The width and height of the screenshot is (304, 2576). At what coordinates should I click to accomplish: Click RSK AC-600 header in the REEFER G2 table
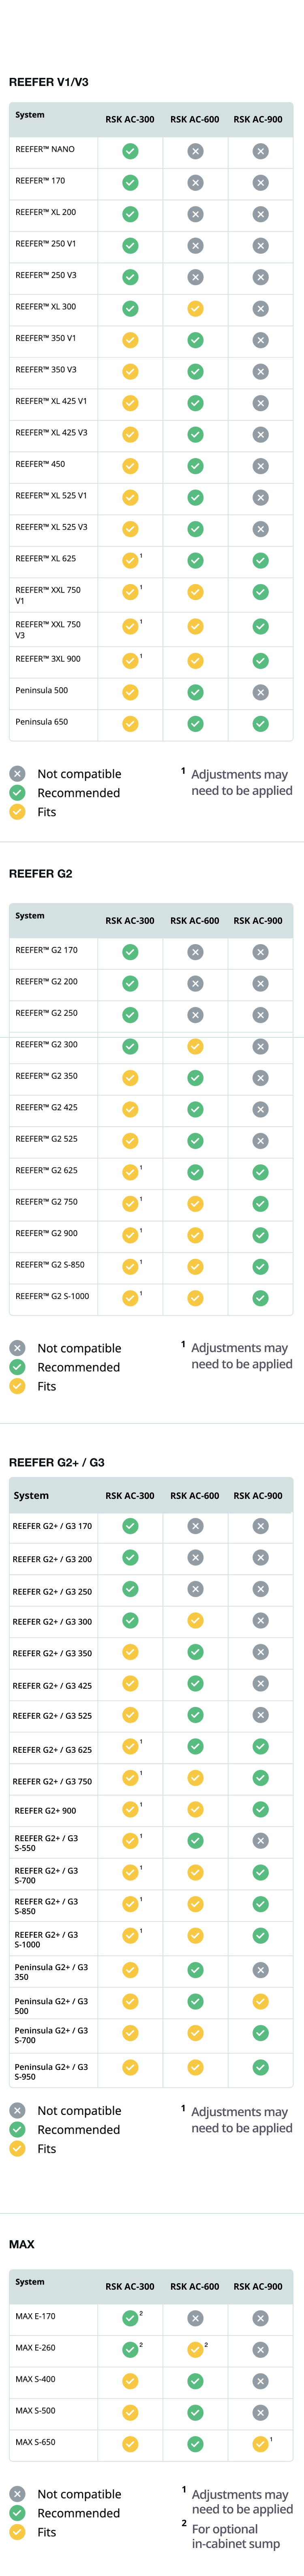pyautogui.click(x=195, y=921)
